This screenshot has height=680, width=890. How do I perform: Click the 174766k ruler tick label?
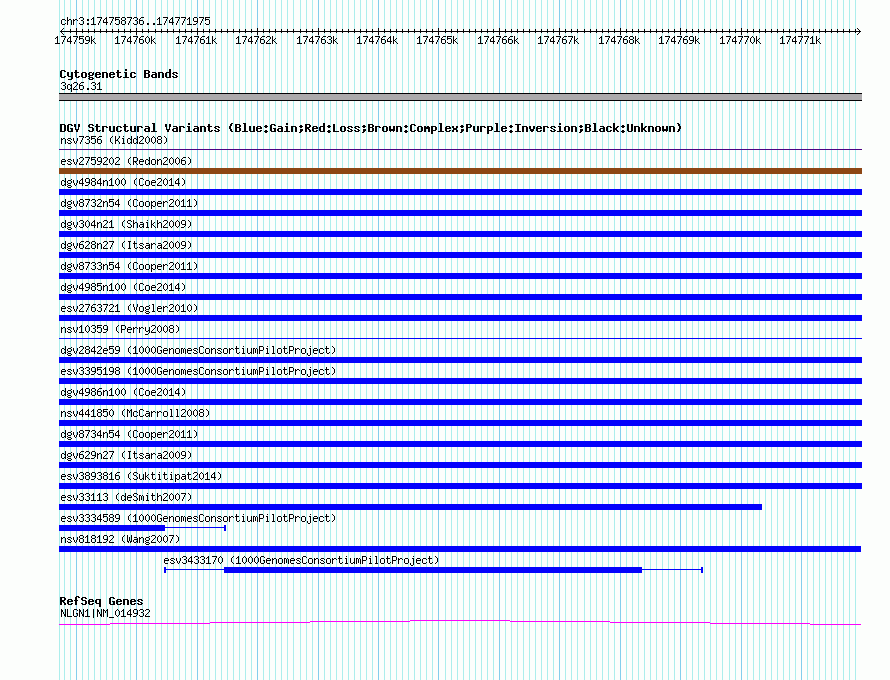(x=498, y=40)
